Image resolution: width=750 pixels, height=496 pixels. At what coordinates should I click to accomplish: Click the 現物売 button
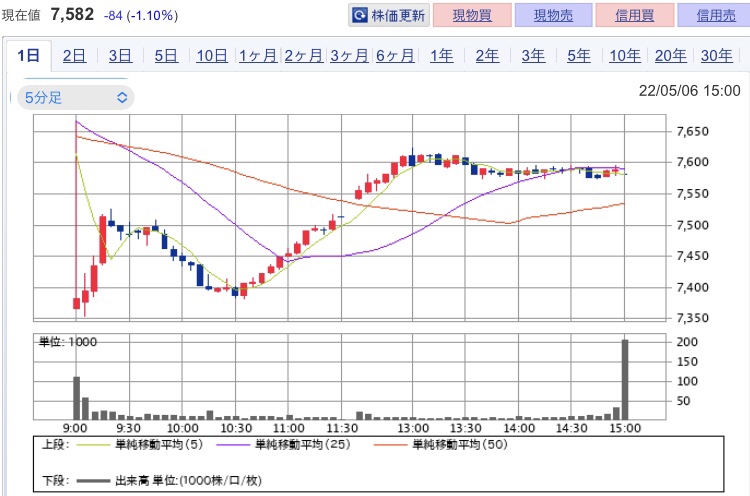pyautogui.click(x=553, y=15)
